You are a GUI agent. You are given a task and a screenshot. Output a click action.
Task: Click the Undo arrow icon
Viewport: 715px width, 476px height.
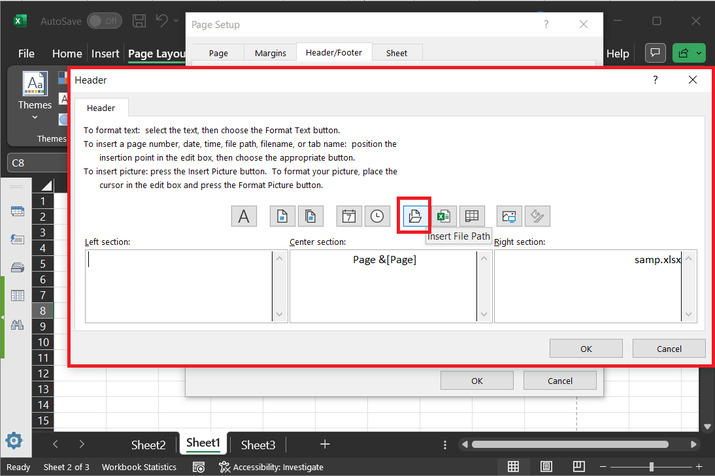(161, 21)
